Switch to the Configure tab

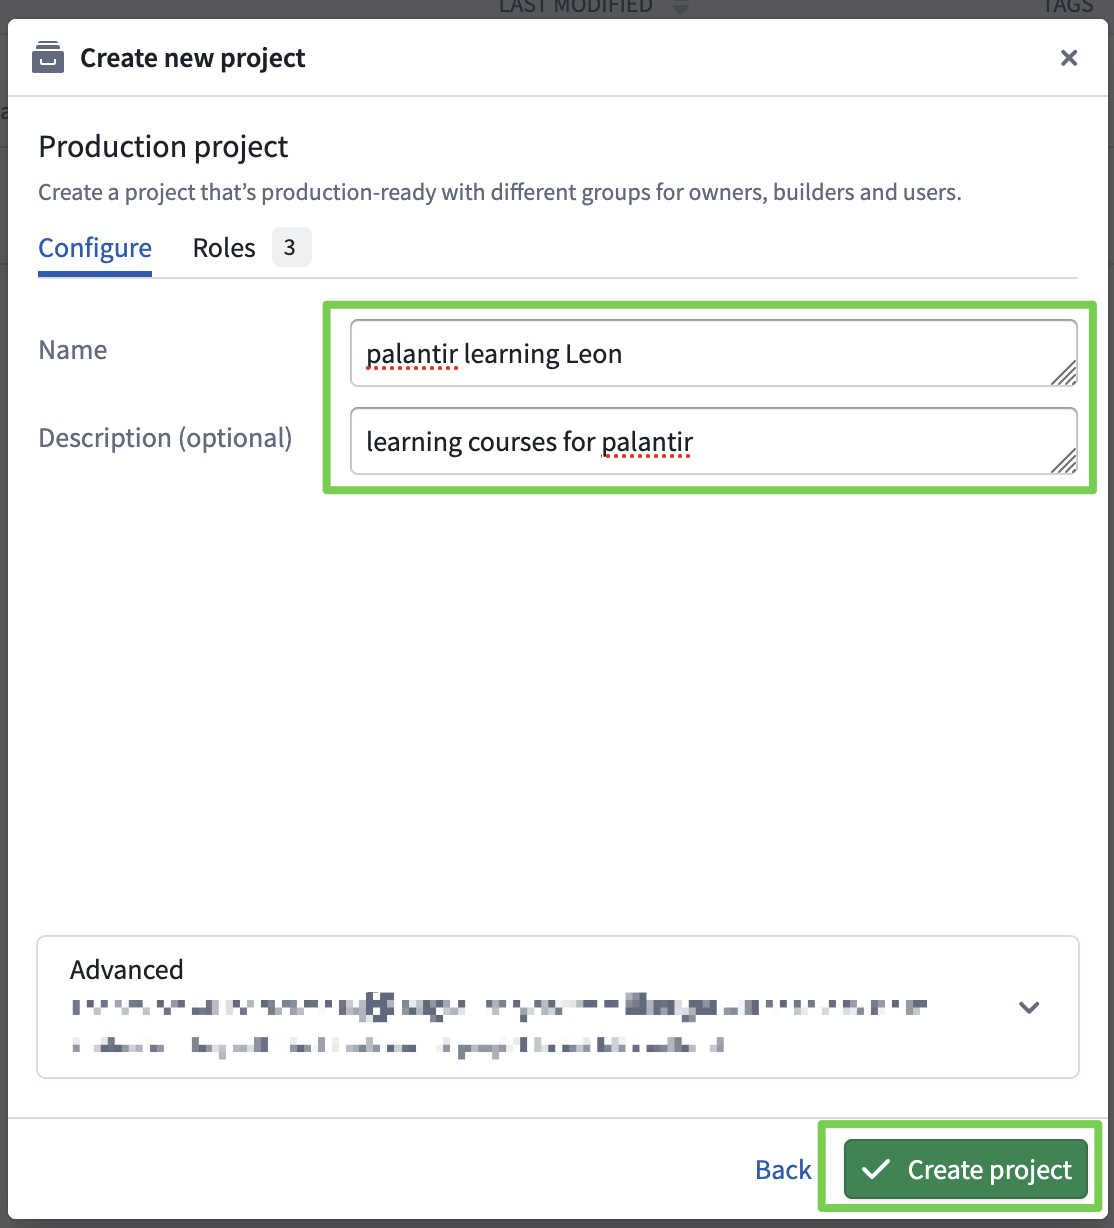click(x=95, y=248)
